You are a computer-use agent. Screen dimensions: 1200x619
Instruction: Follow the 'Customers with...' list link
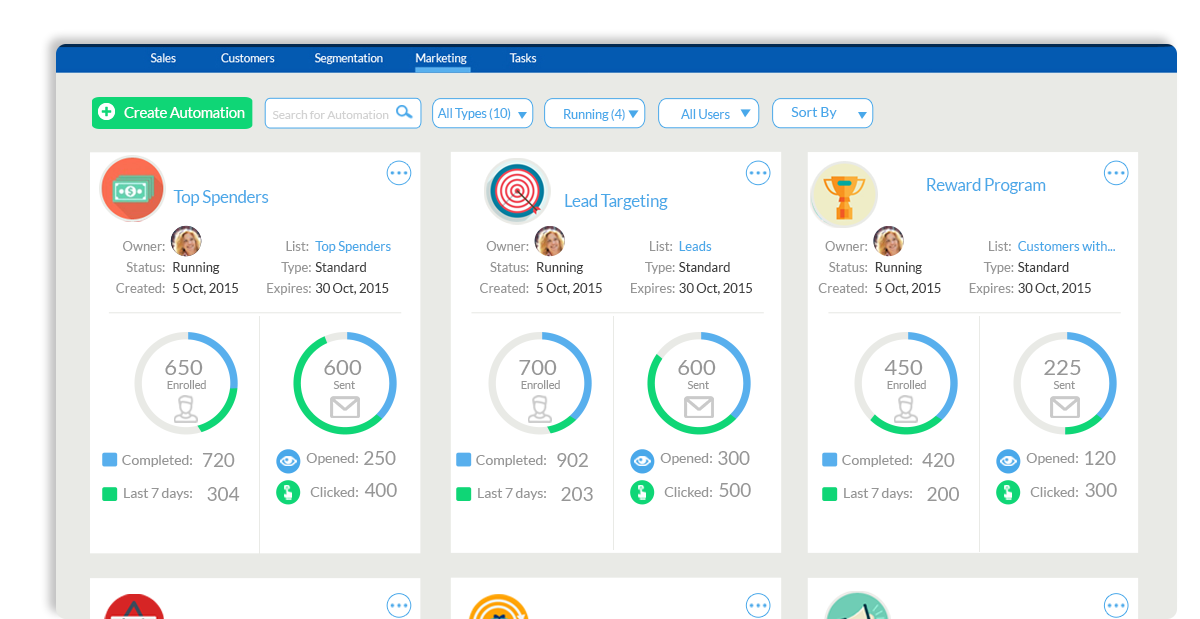tap(1066, 246)
